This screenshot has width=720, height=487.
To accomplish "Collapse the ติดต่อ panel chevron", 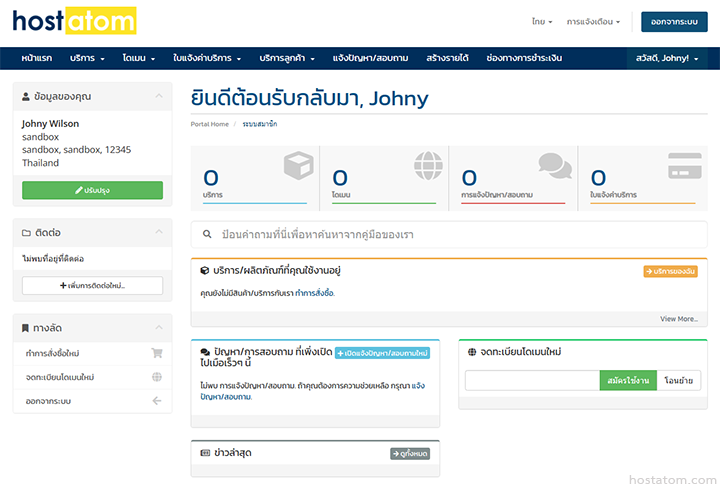I will point(158,233).
